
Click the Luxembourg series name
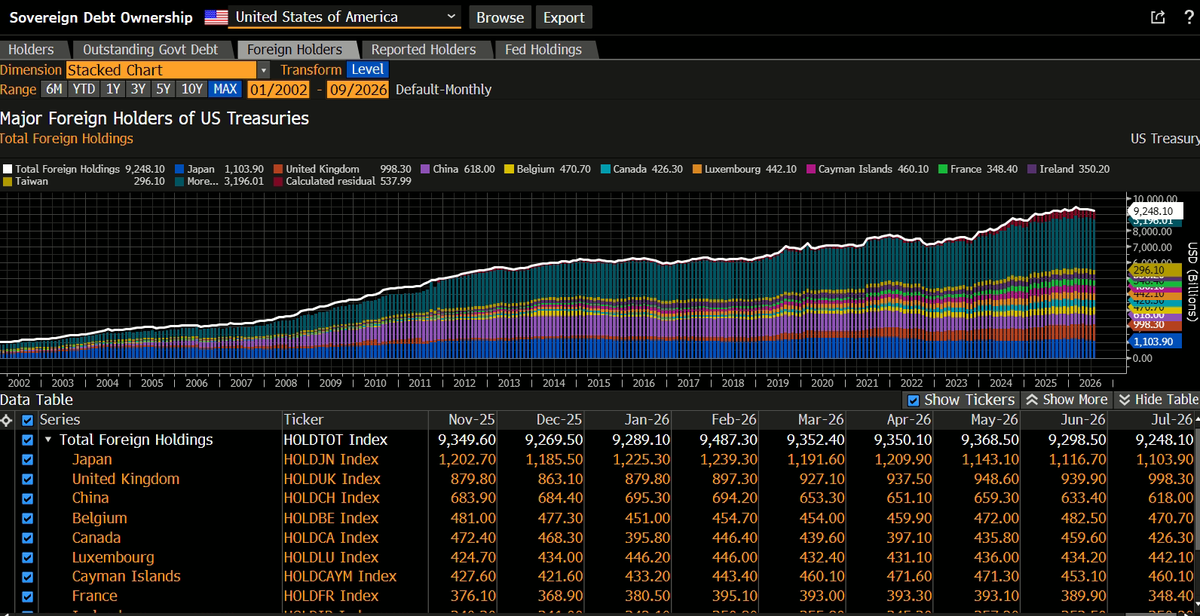click(x=113, y=557)
